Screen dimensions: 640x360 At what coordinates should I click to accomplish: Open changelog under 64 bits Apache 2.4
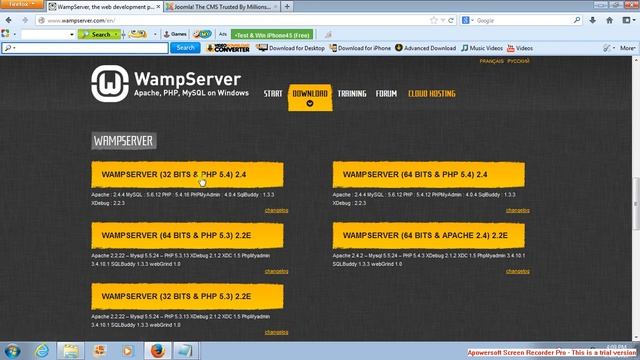(x=518, y=271)
